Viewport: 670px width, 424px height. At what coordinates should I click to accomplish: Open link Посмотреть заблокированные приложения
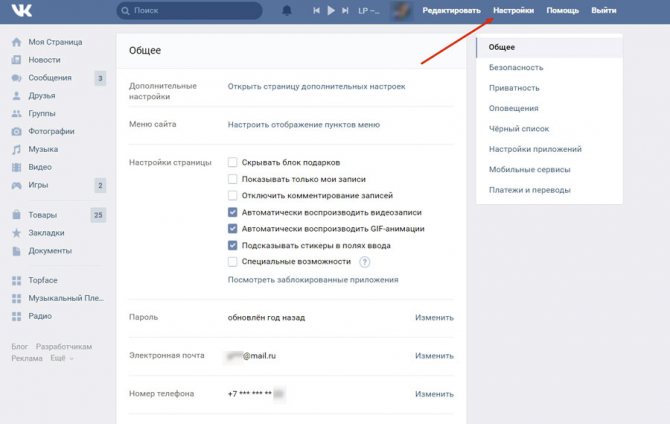(x=313, y=280)
